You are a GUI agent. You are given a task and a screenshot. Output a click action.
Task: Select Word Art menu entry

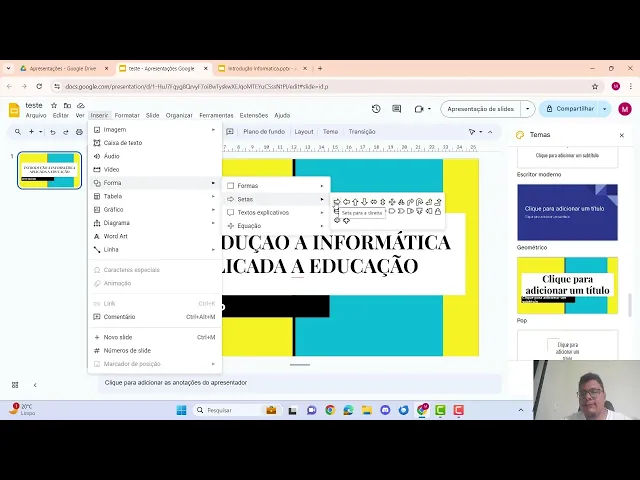click(x=155, y=236)
